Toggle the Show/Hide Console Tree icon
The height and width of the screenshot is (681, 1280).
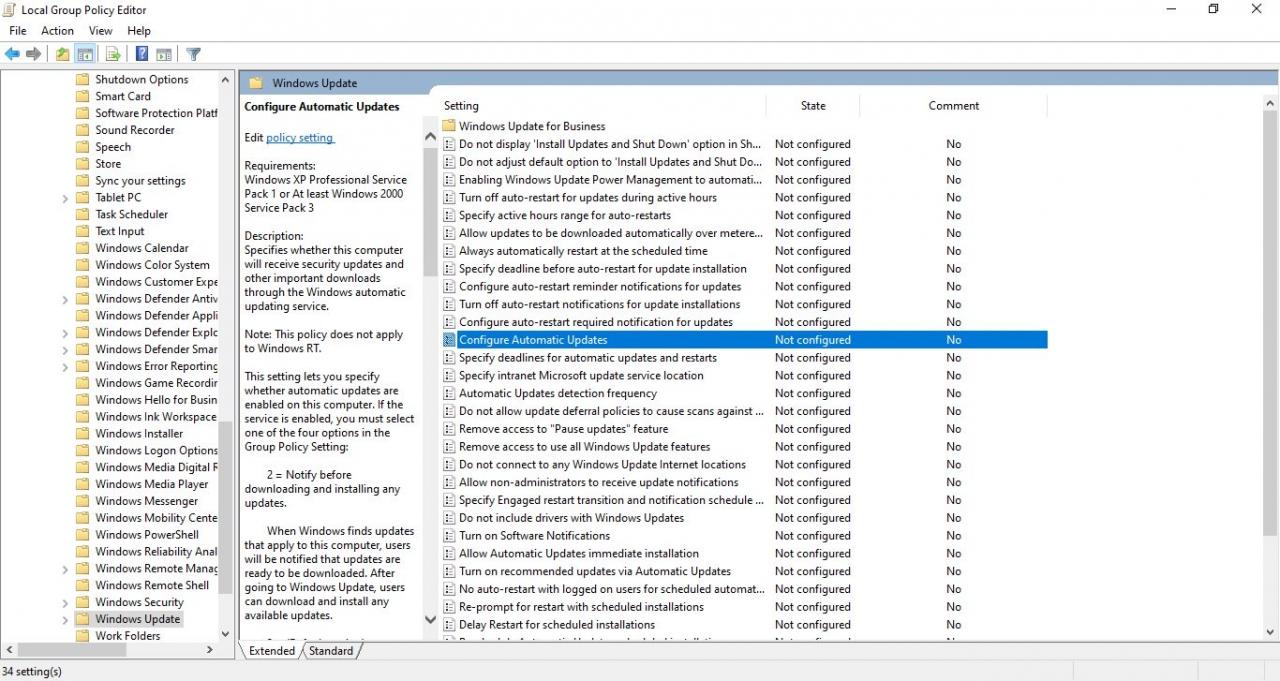pos(85,54)
